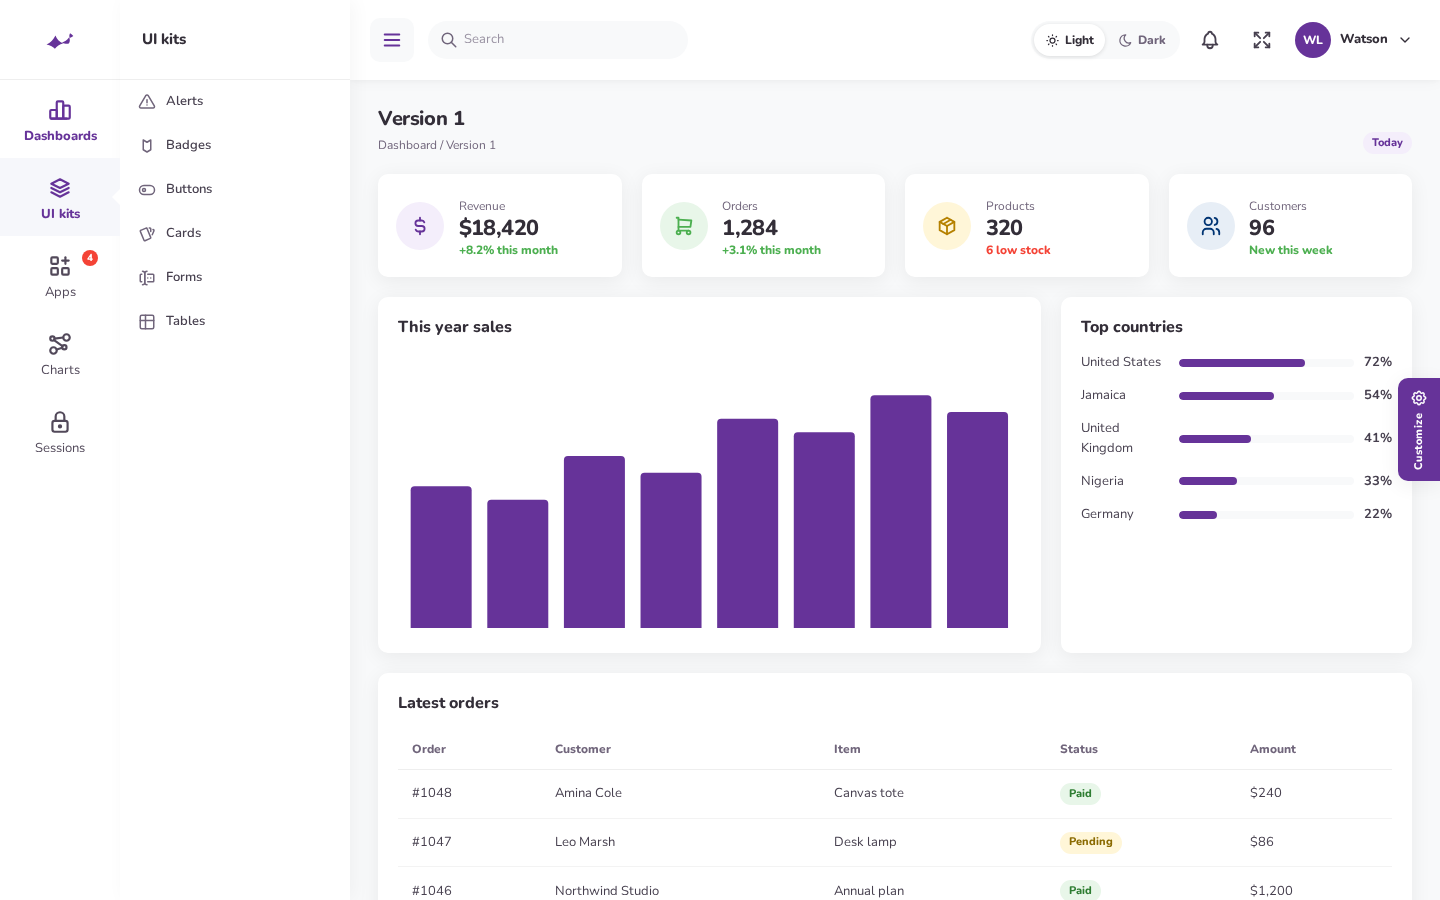Click the Cards swatch icon

[x=147, y=233]
